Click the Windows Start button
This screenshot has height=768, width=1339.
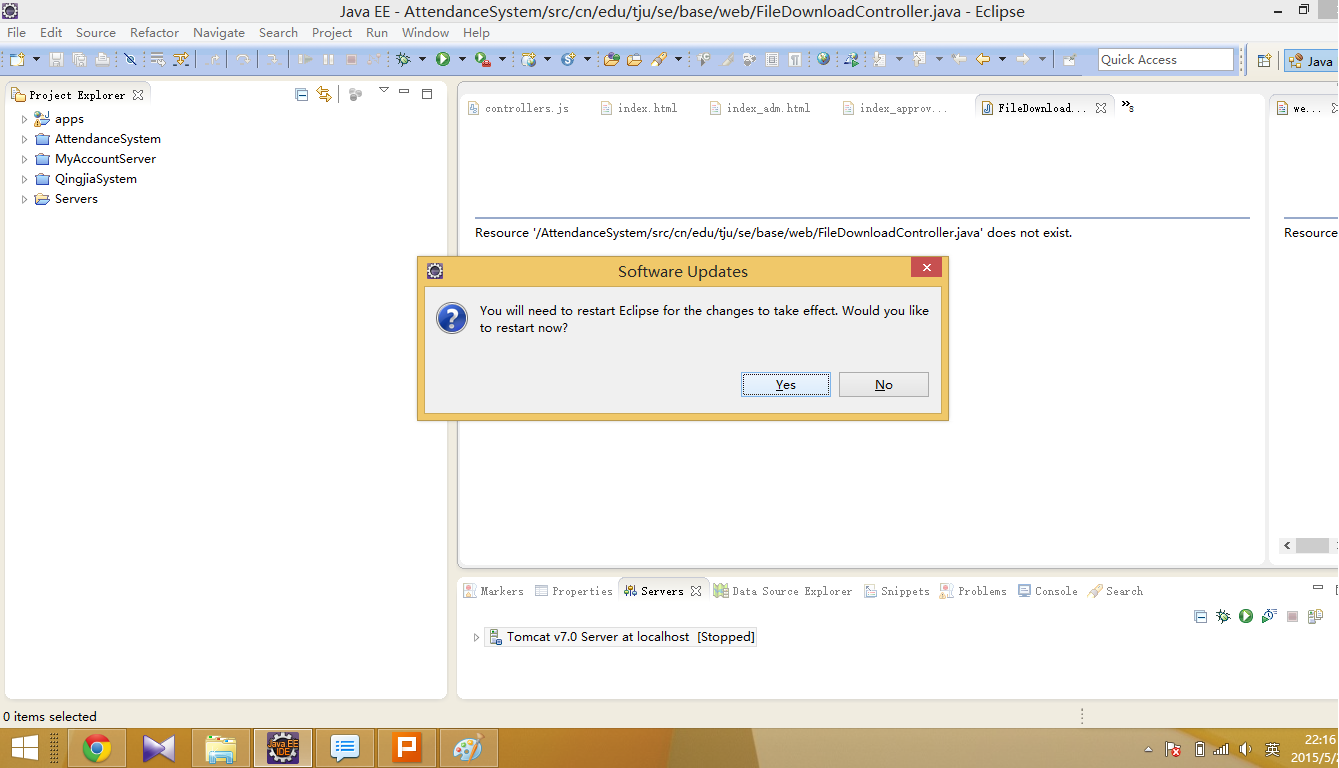coord(25,748)
